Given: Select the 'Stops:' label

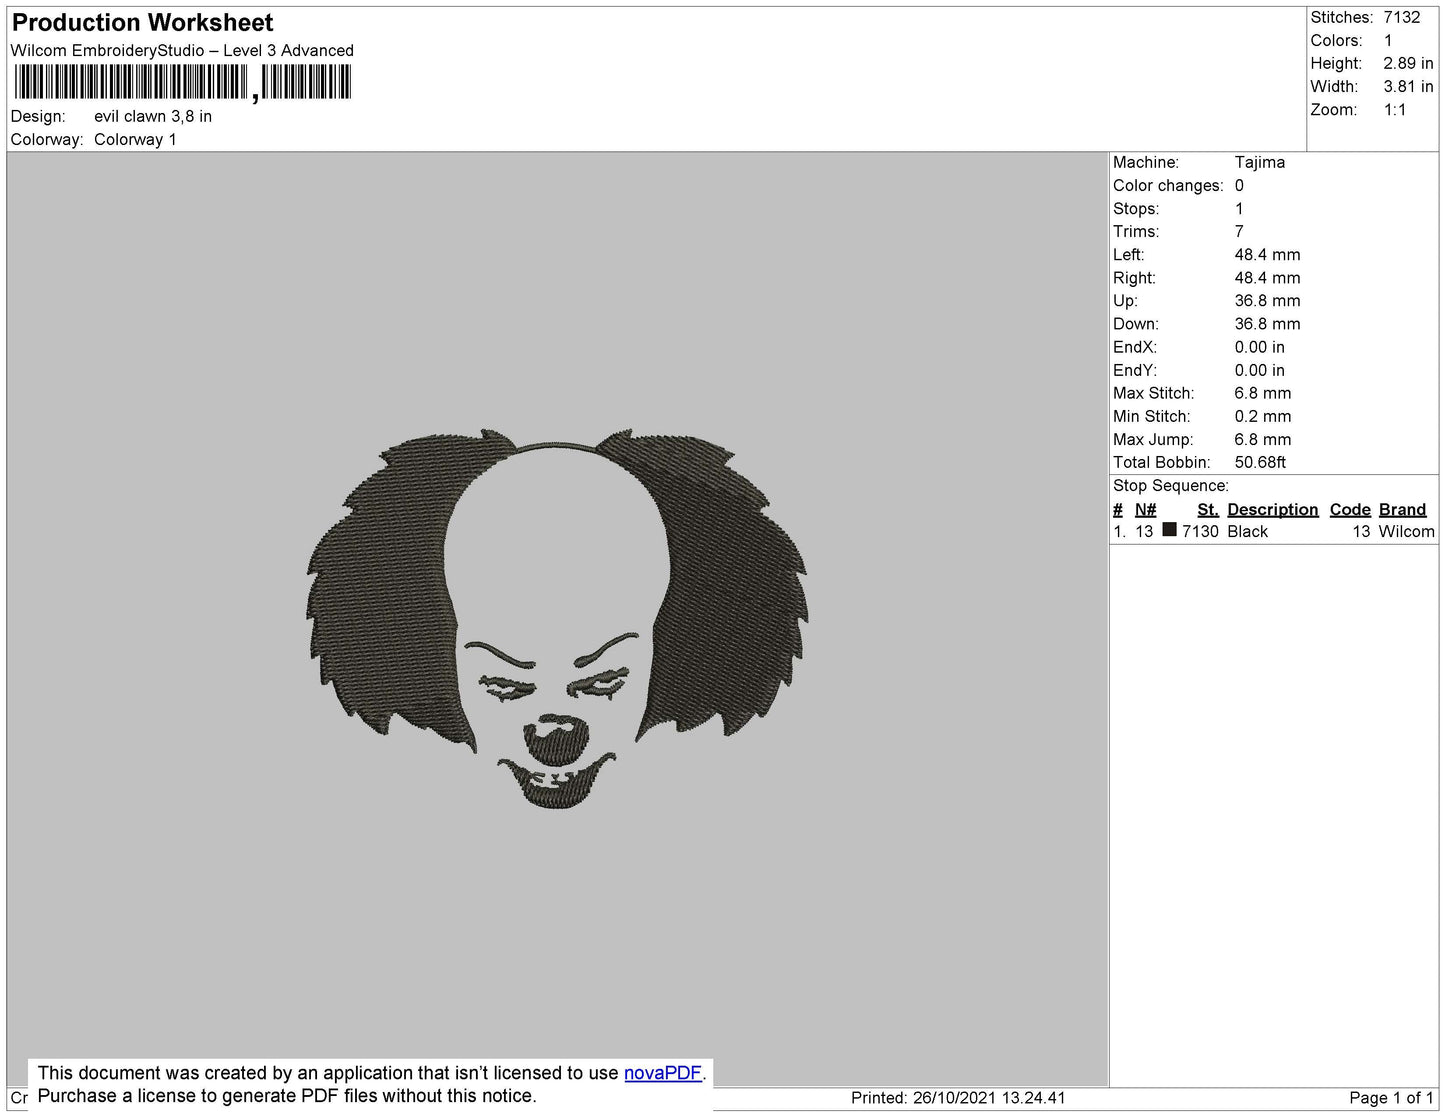Looking at the screenshot, I should pyautogui.click(x=1136, y=208).
